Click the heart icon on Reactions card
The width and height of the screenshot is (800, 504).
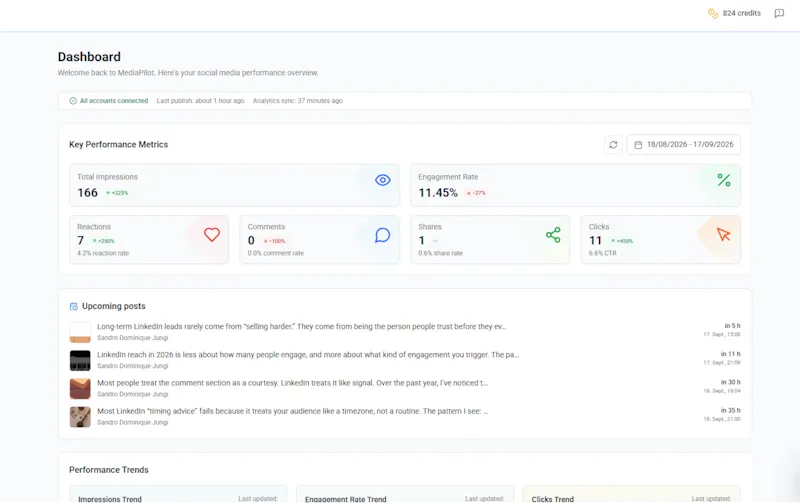(212, 235)
